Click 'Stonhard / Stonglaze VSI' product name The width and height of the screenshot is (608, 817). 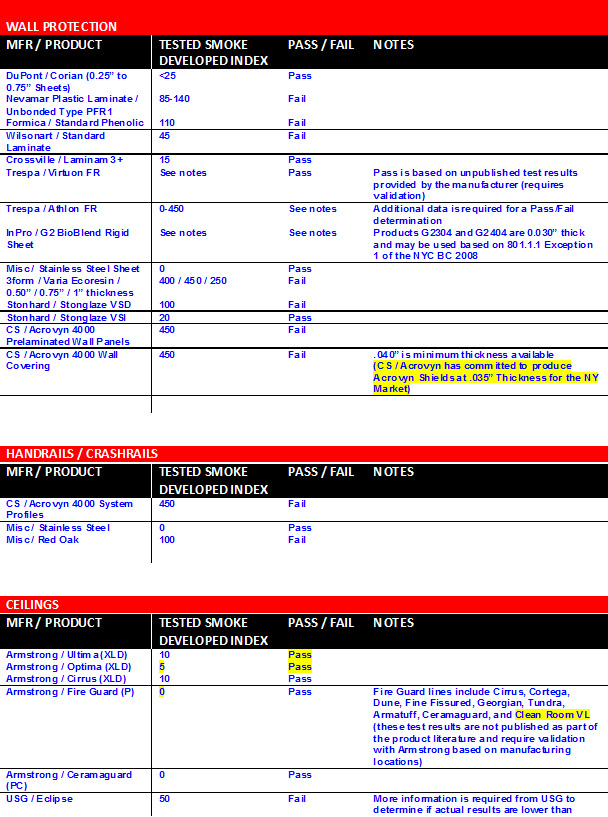[66, 318]
